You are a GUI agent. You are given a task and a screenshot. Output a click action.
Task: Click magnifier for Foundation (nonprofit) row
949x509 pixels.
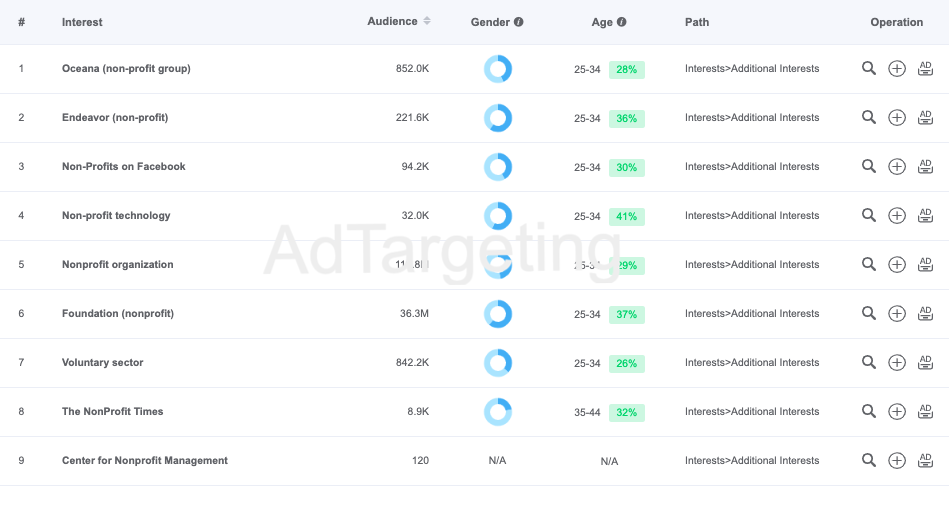click(869, 314)
